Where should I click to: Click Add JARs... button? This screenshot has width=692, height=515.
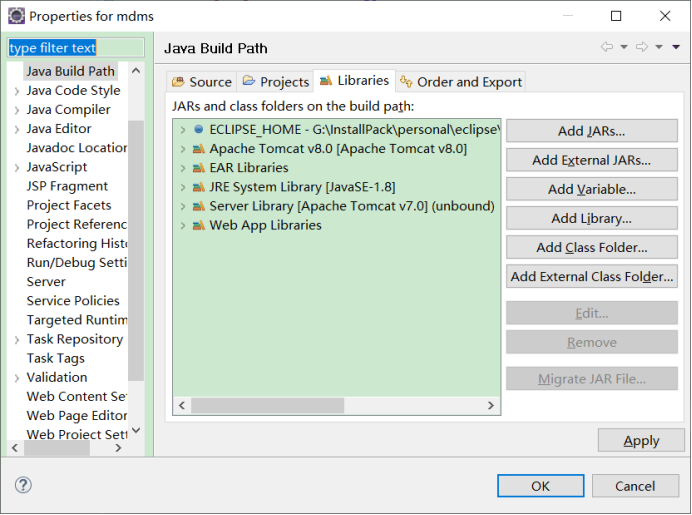591,131
